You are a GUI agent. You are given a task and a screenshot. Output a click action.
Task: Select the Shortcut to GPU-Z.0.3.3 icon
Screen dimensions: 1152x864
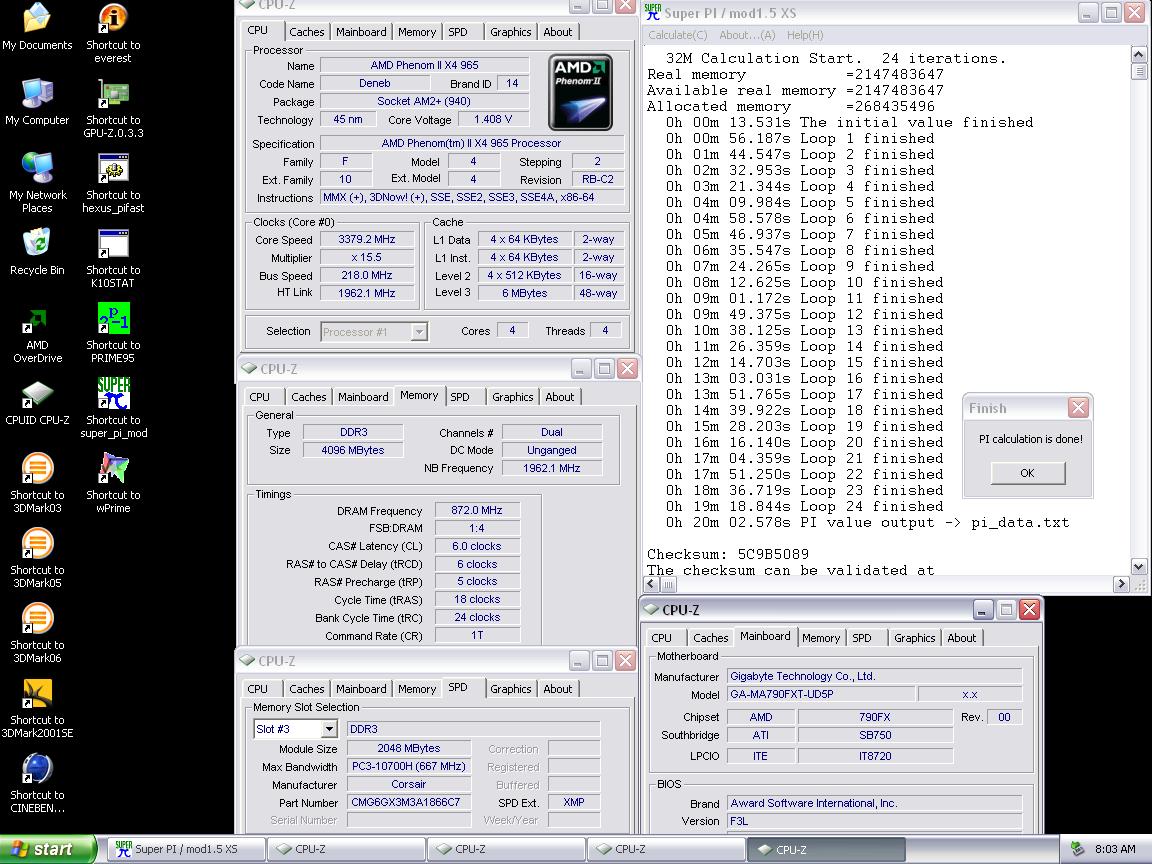(x=112, y=107)
